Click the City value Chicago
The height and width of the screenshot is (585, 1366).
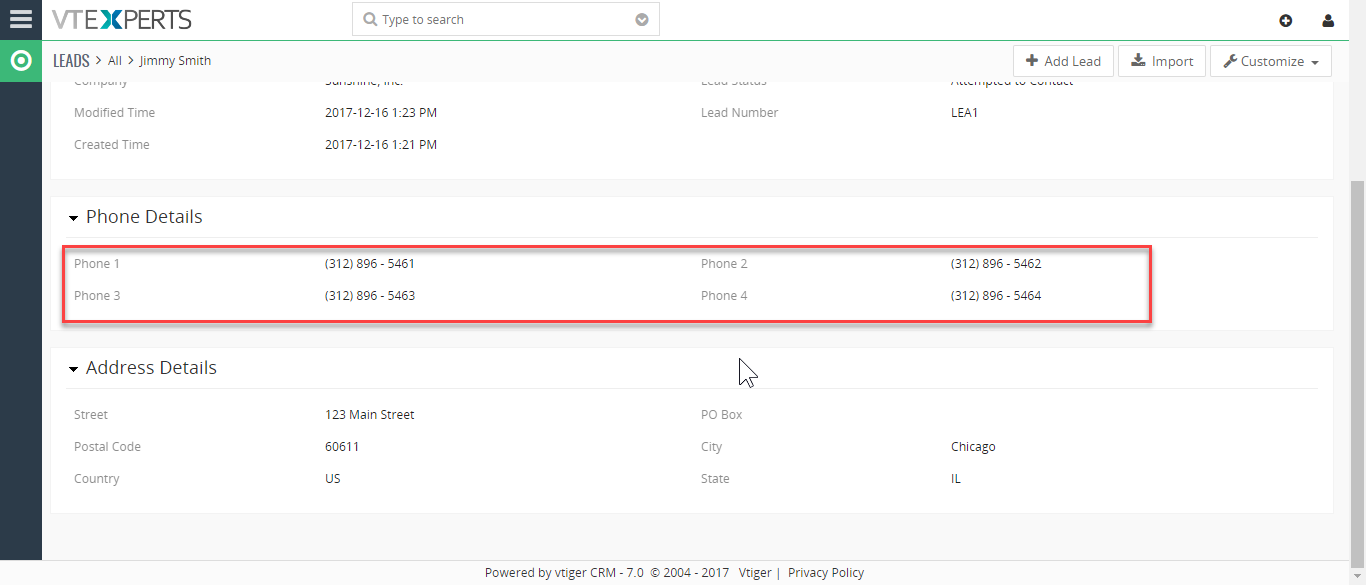[973, 447]
